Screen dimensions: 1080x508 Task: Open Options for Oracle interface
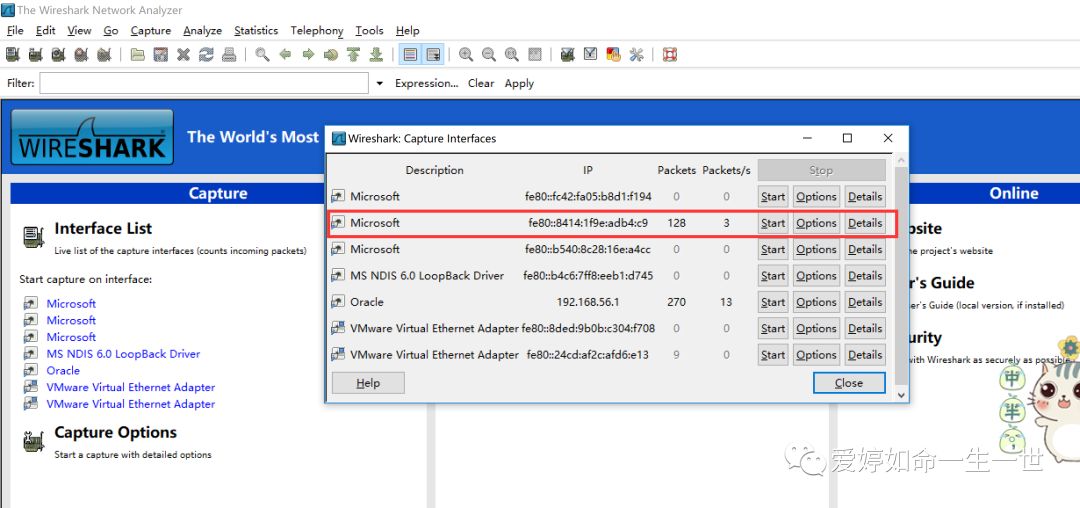click(816, 302)
